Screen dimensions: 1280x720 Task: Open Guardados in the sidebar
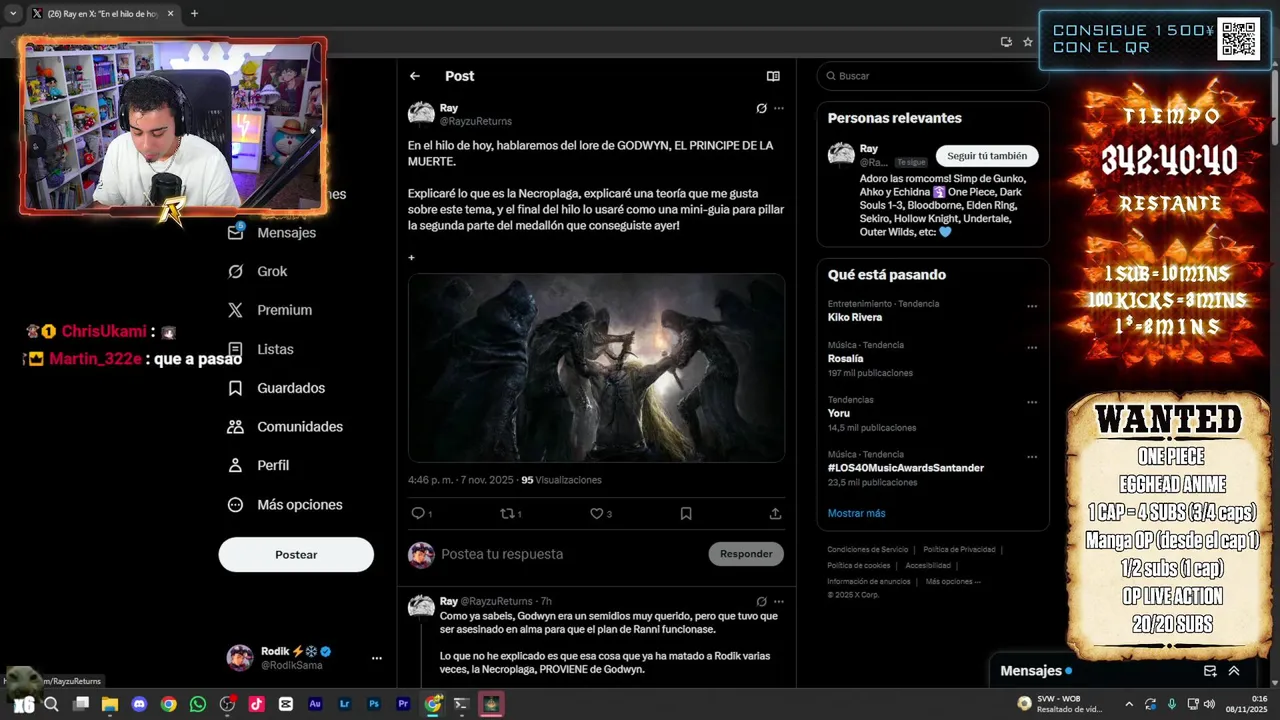click(x=277, y=388)
